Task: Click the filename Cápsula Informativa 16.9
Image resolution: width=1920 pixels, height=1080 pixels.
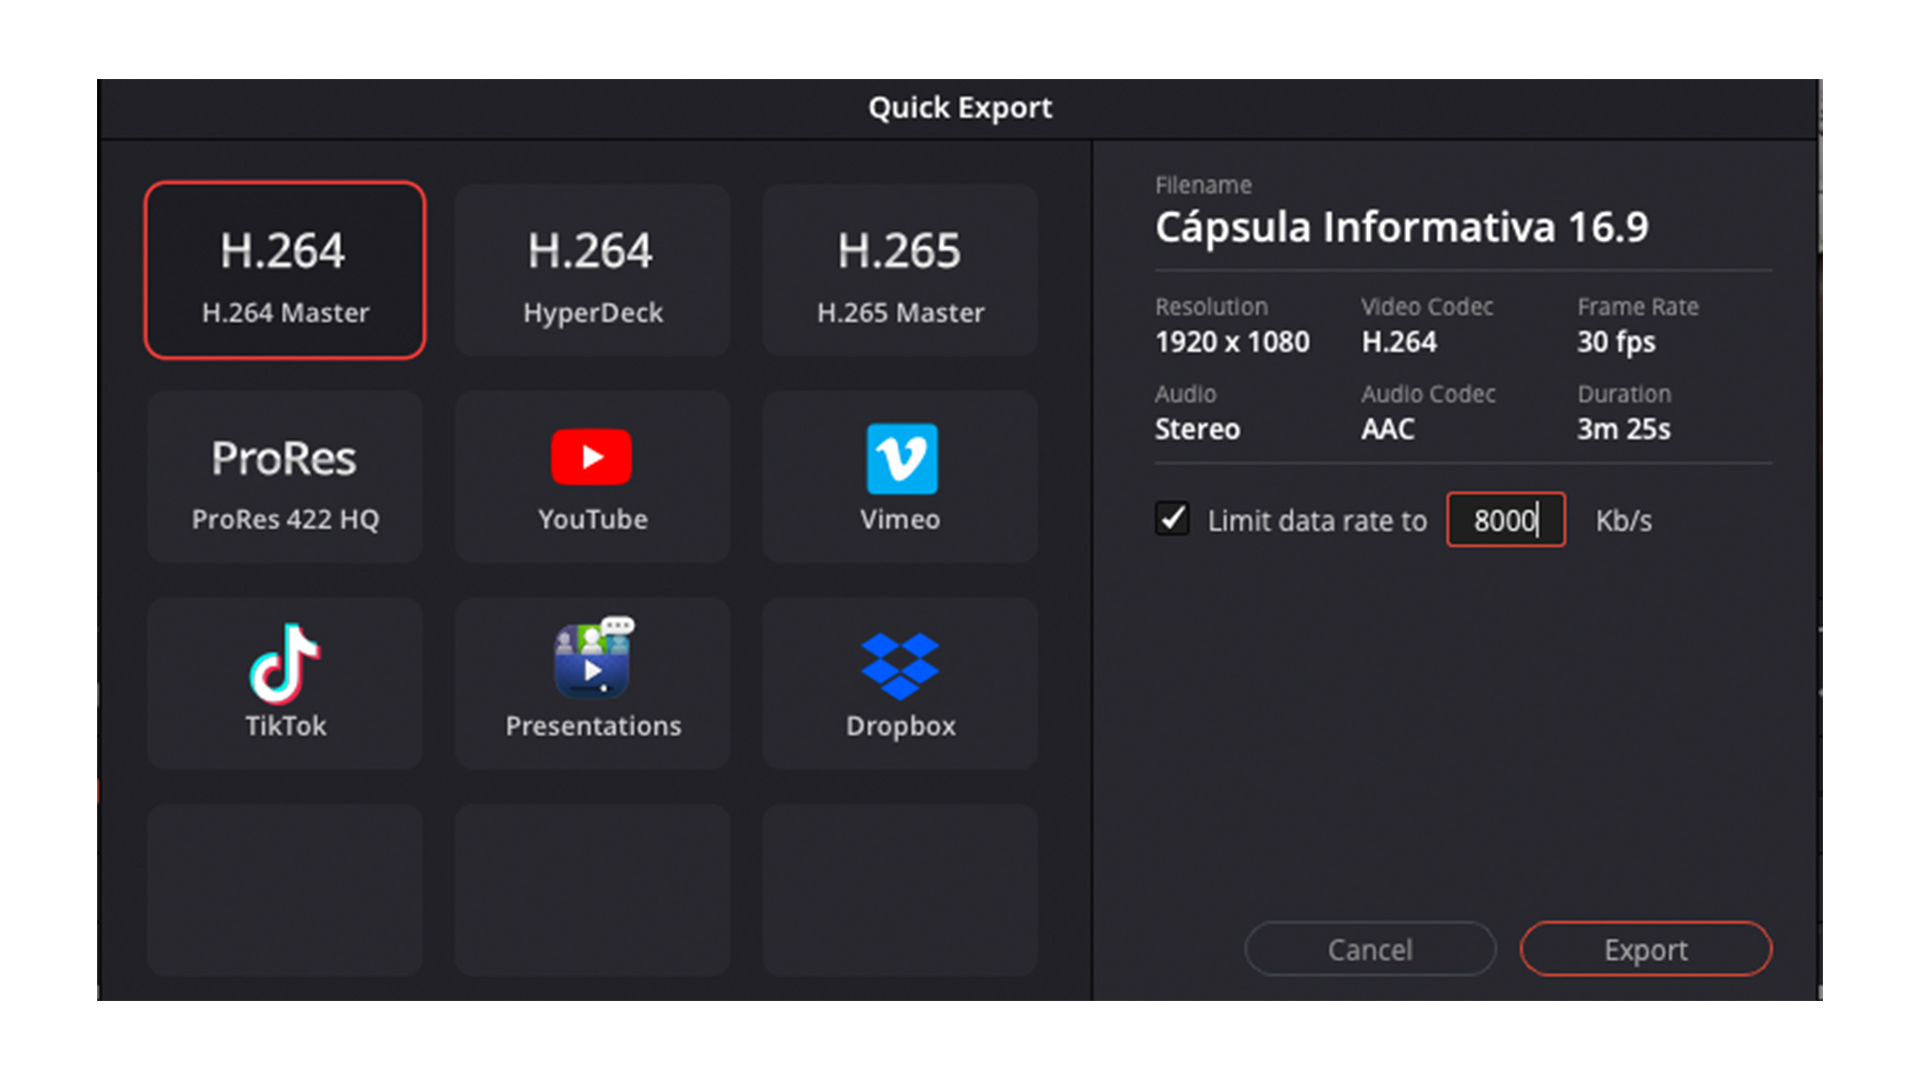Action: [1402, 227]
